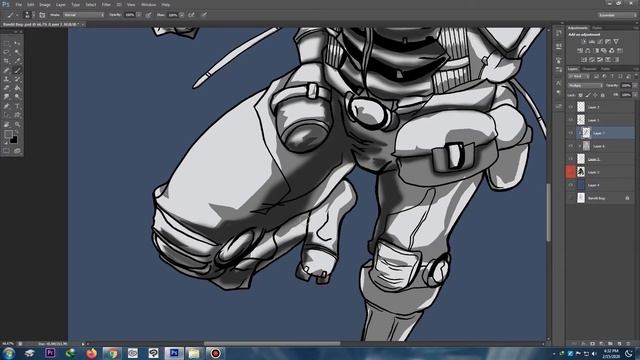Toggle visibility of the top layer
Image resolution: width=640 pixels, height=360 pixels.
[x=571, y=107]
